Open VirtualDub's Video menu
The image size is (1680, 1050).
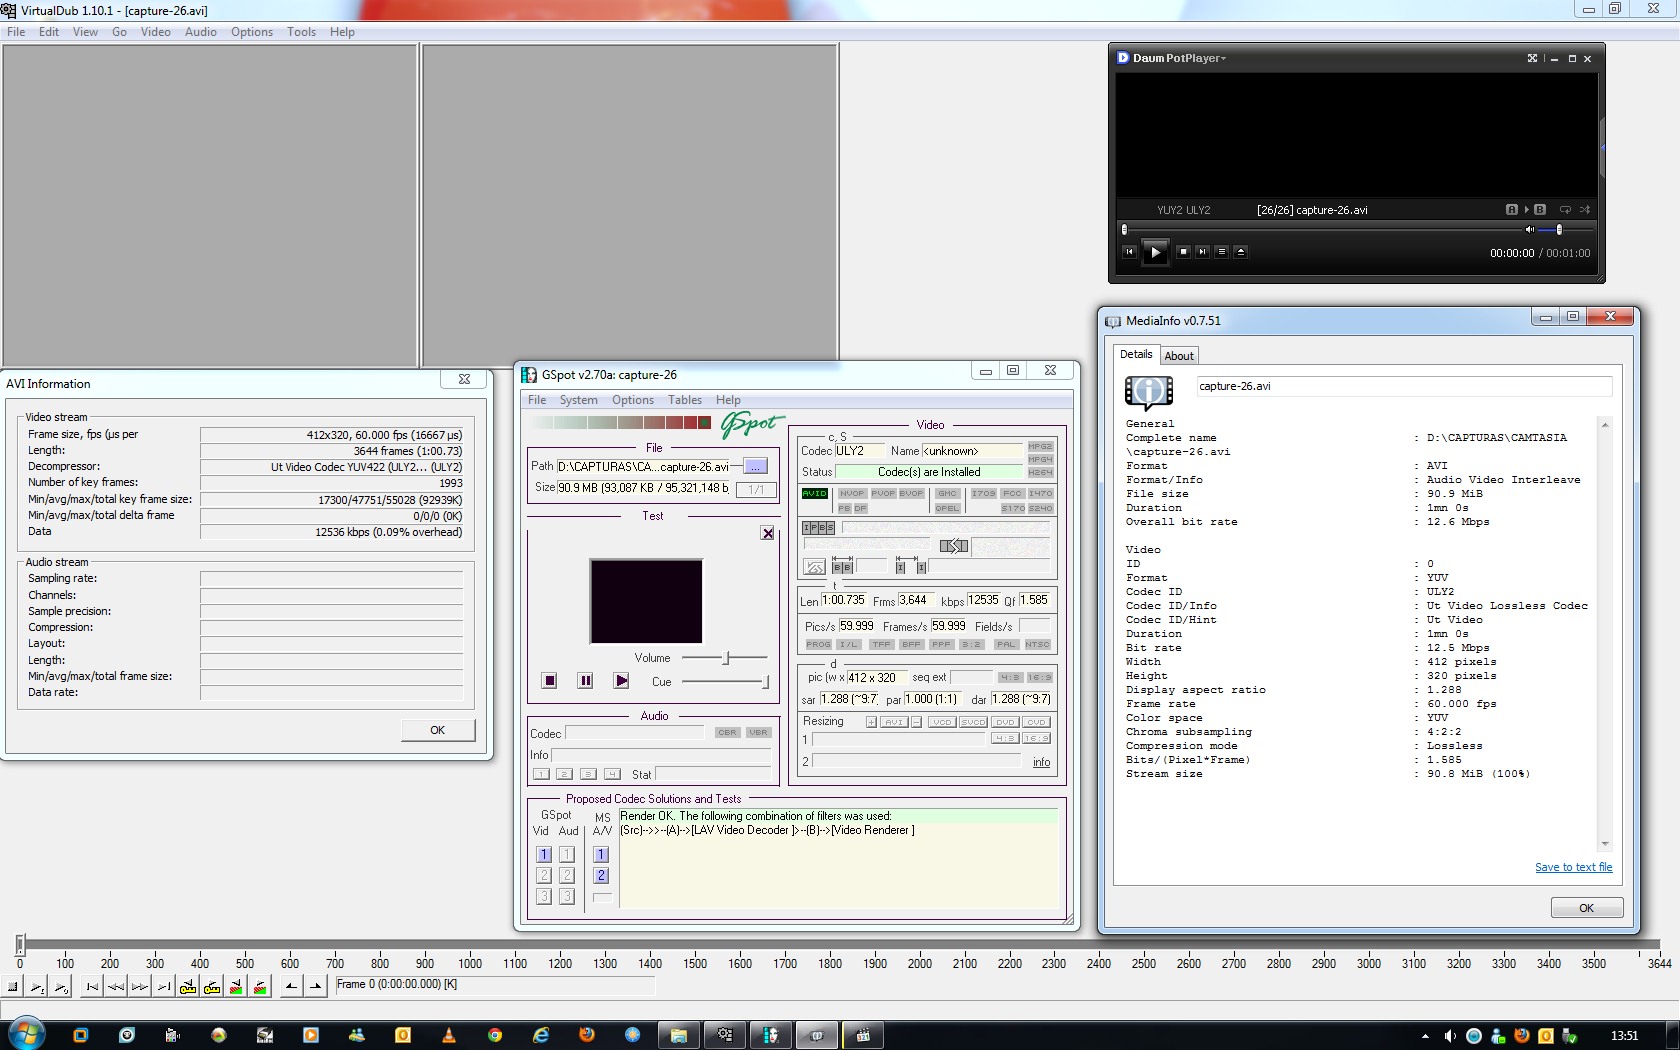coord(155,32)
